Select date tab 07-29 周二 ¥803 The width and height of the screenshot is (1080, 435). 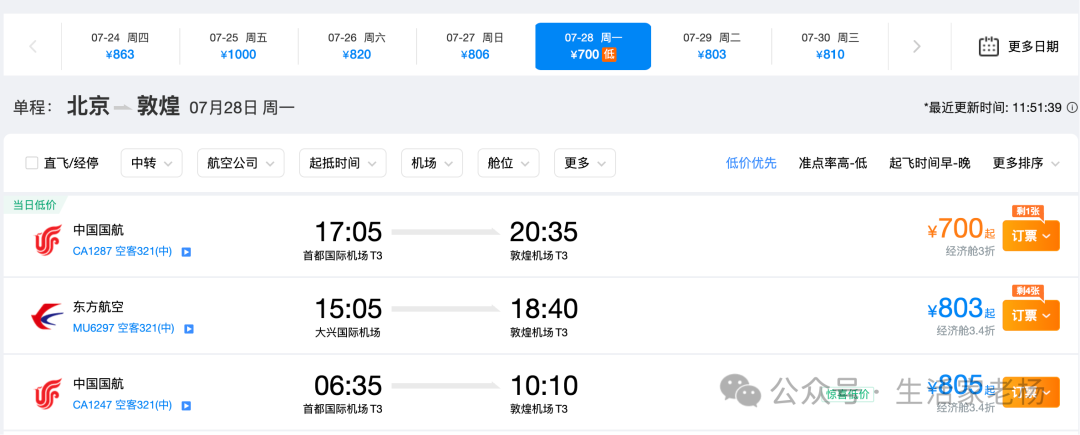[x=712, y=47]
